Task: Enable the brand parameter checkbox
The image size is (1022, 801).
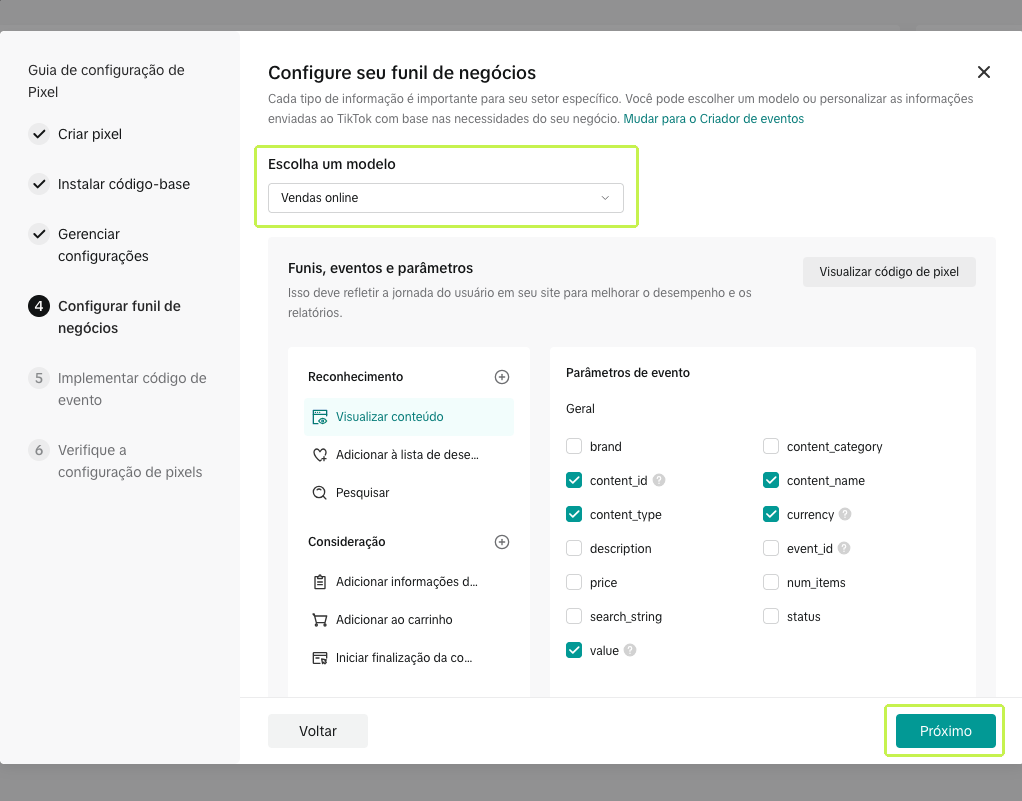Action: point(574,446)
